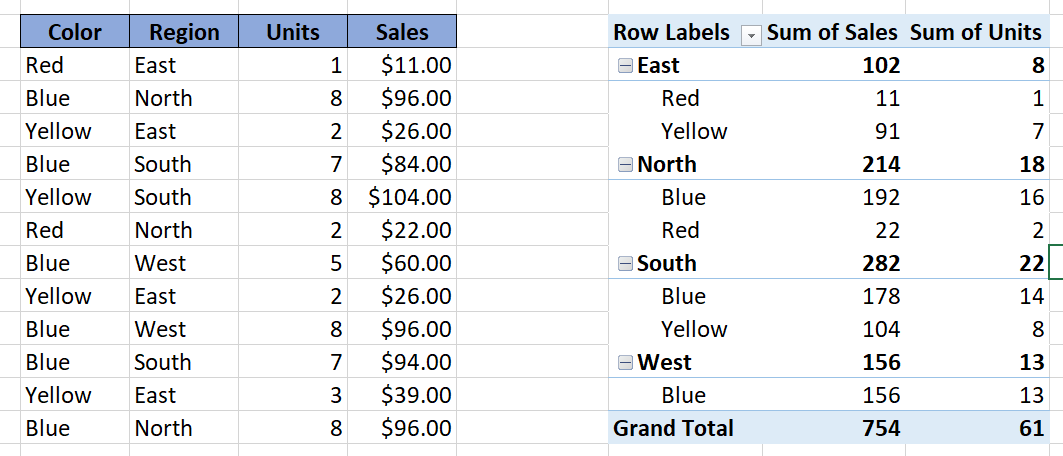Click the Grand Total sales value 754
This screenshot has width=1063, height=456.
[x=880, y=429]
